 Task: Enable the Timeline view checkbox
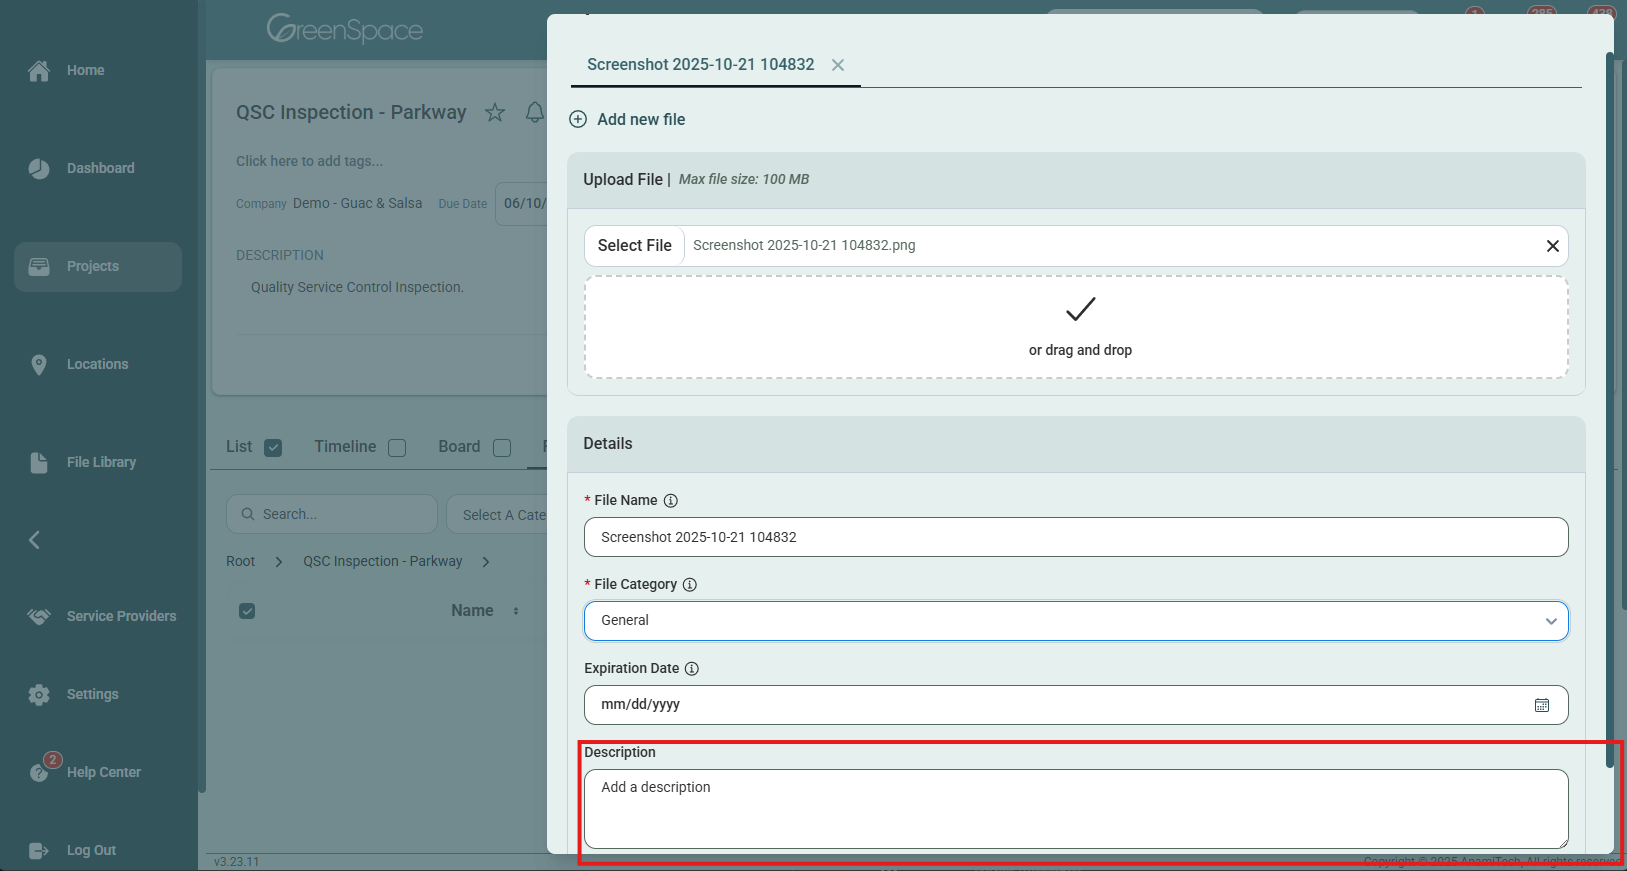point(397,448)
